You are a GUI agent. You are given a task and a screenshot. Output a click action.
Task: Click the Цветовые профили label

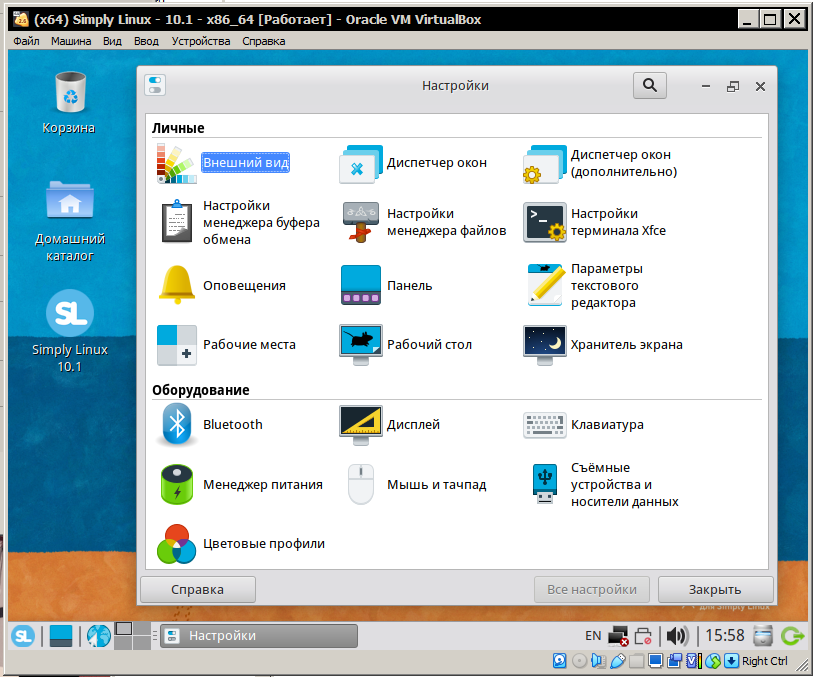coord(264,544)
